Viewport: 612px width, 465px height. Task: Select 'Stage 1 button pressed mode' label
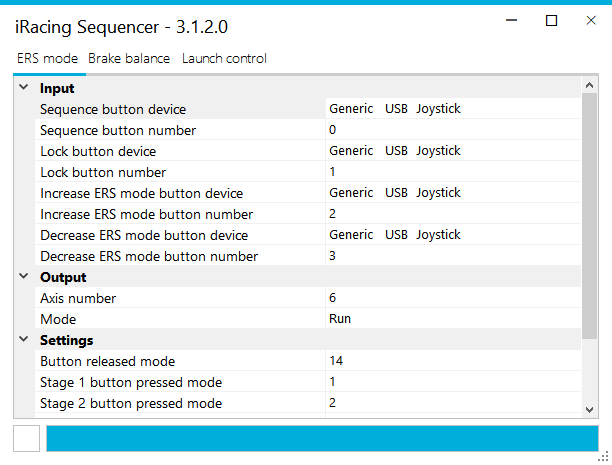pyautogui.click(x=131, y=383)
